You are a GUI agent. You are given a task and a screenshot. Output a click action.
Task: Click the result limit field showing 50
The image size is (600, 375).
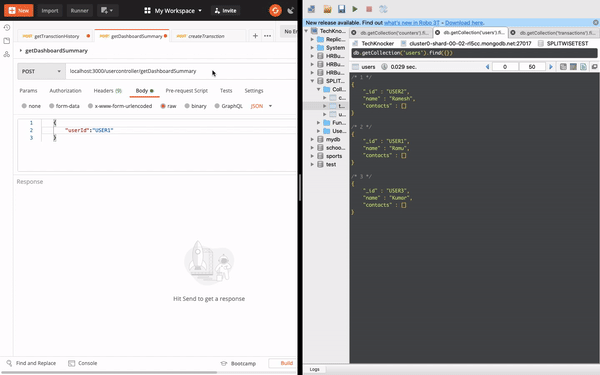[x=532, y=67]
